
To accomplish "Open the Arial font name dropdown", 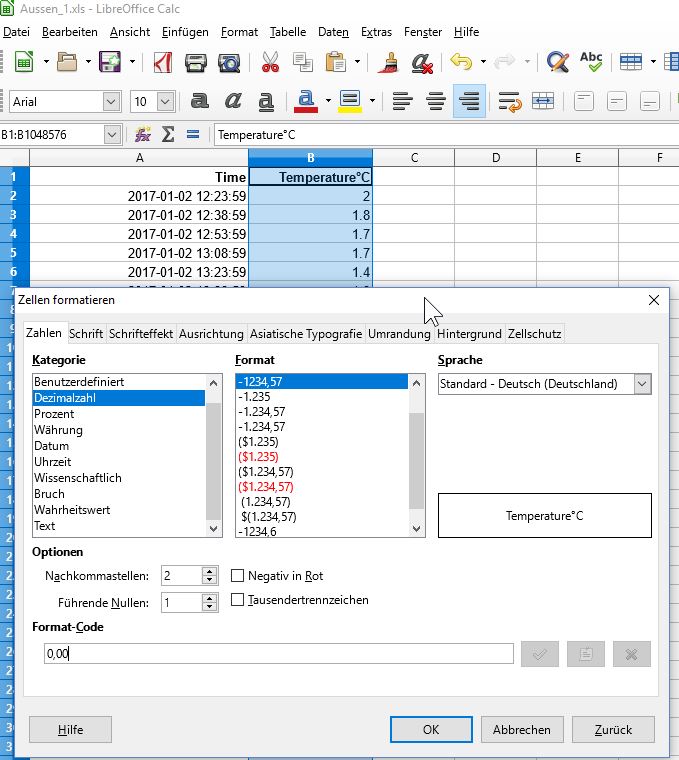I will (111, 102).
